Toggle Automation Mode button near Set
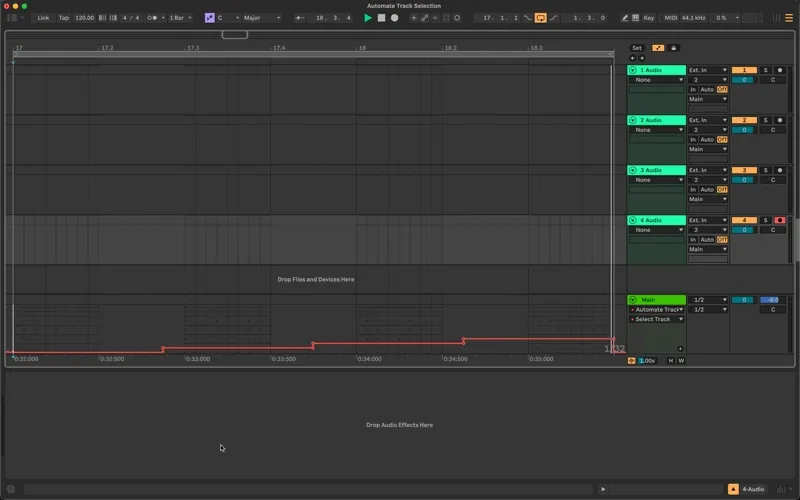 point(658,48)
